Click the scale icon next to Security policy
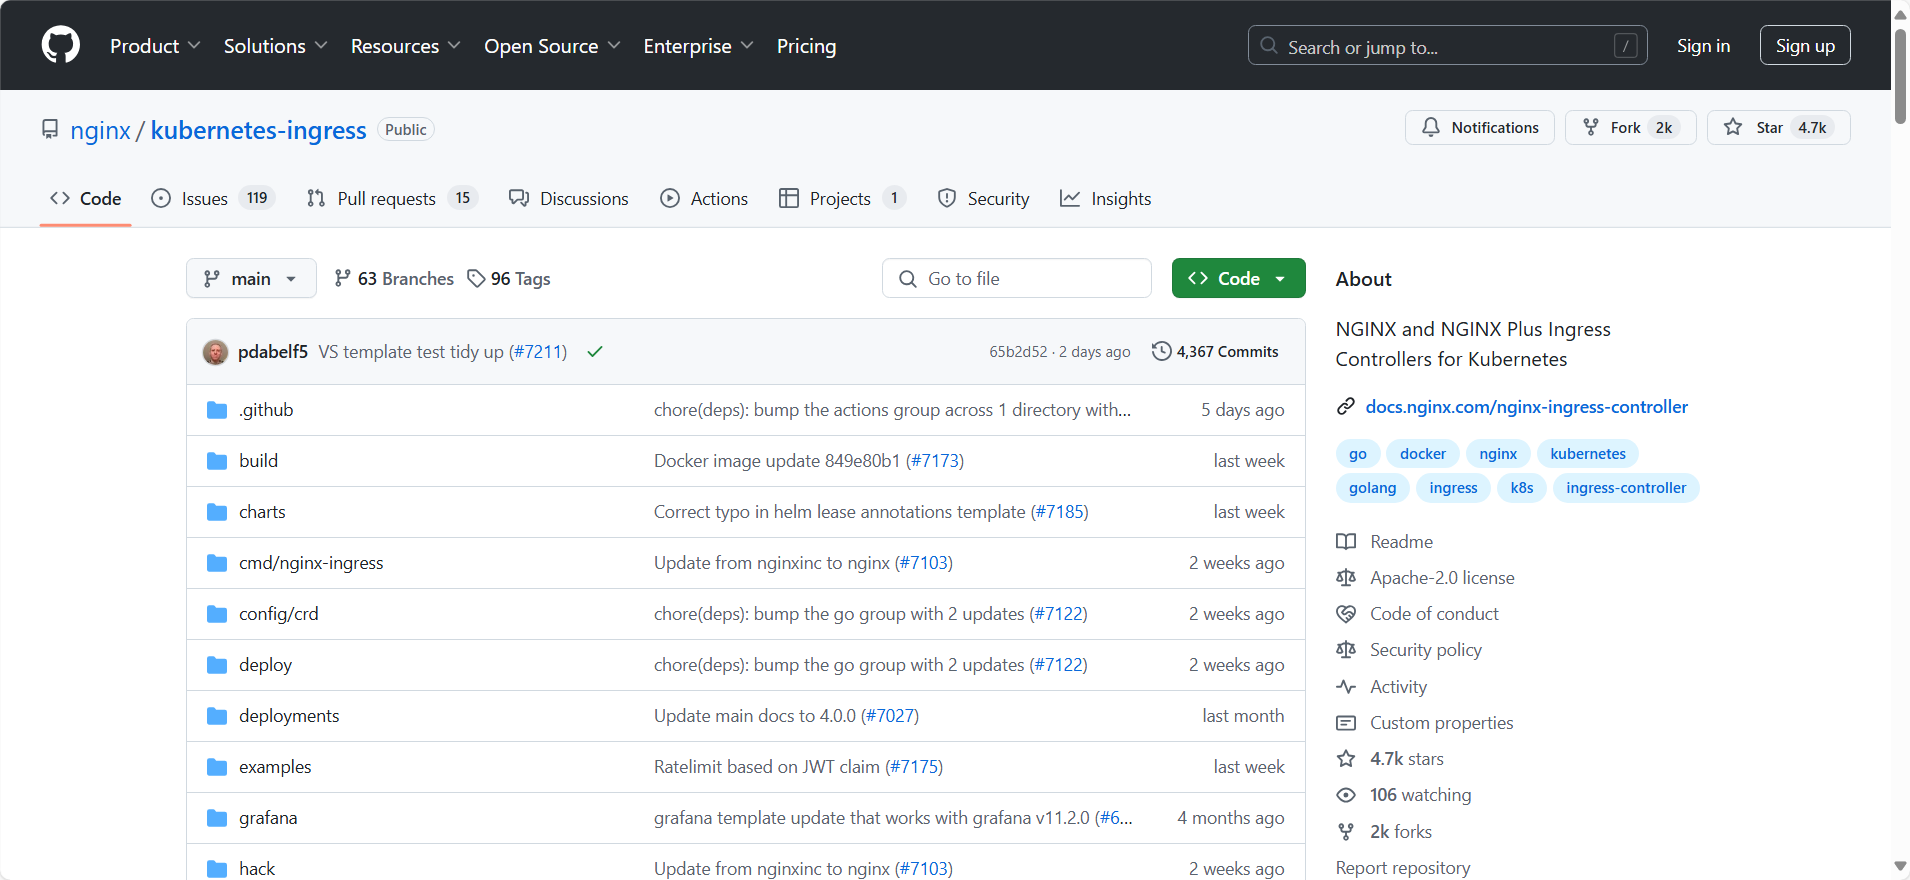1910x880 pixels. pyautogui.click(x=1346, y=650)
